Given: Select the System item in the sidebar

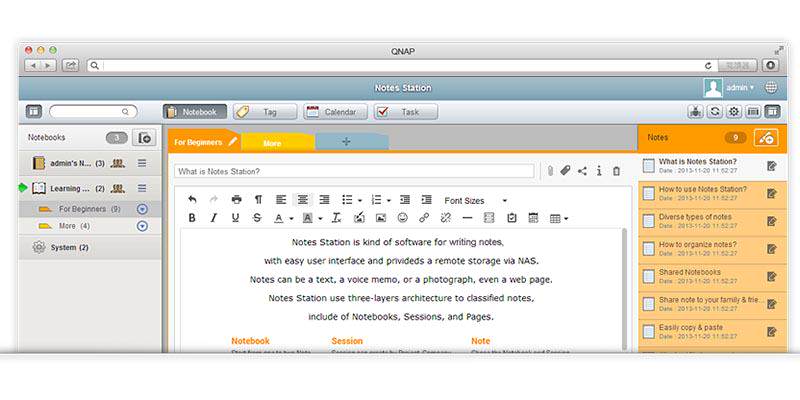Looking at the screenshot, I should 90,247.
